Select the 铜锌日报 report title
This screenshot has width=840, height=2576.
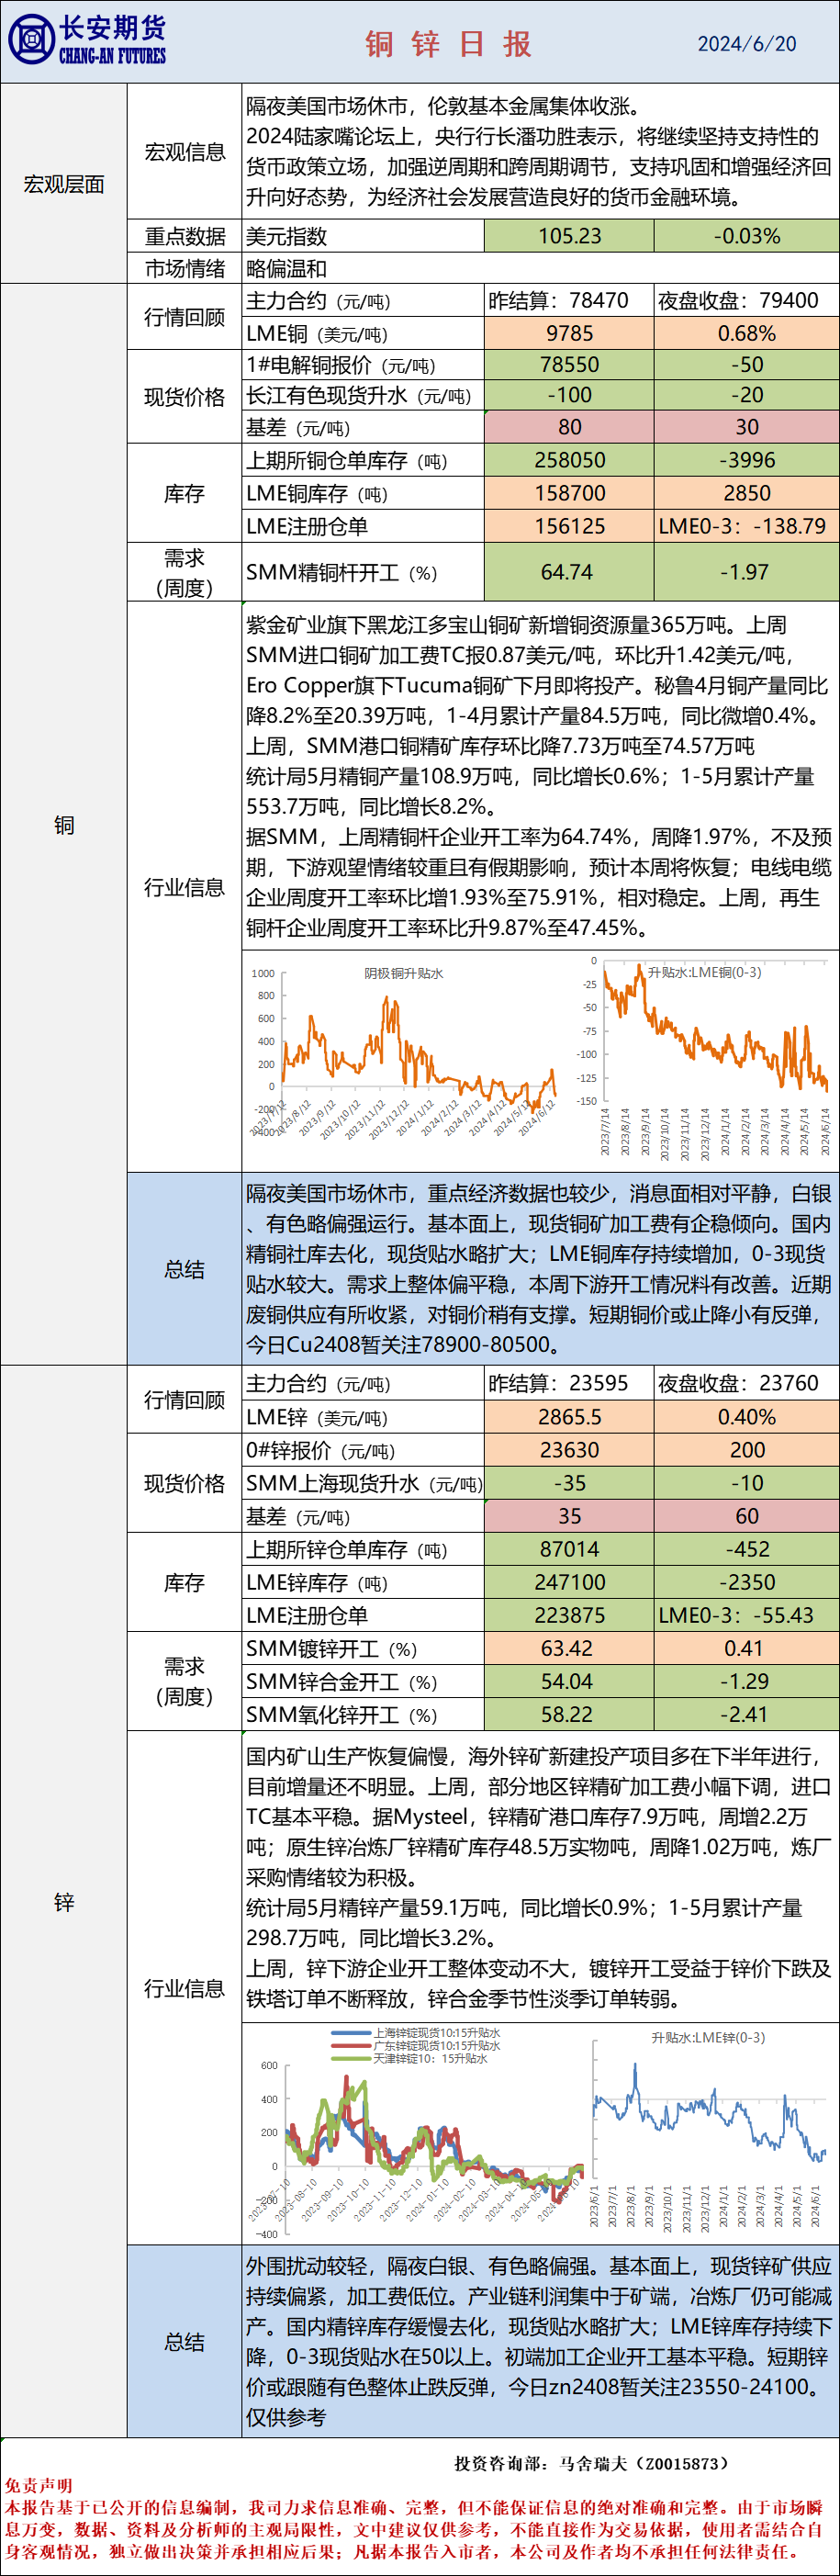coord(448,44)
